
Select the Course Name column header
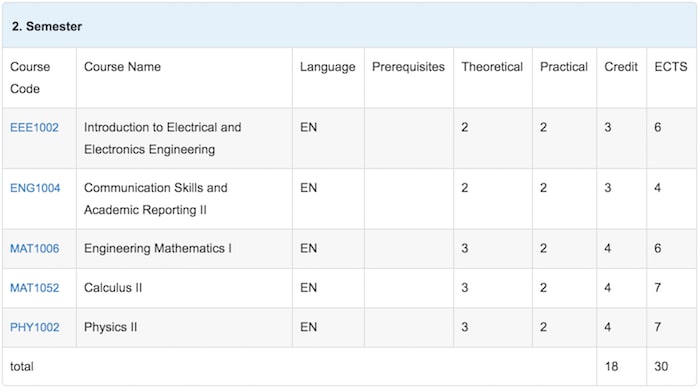pos(122,67)
